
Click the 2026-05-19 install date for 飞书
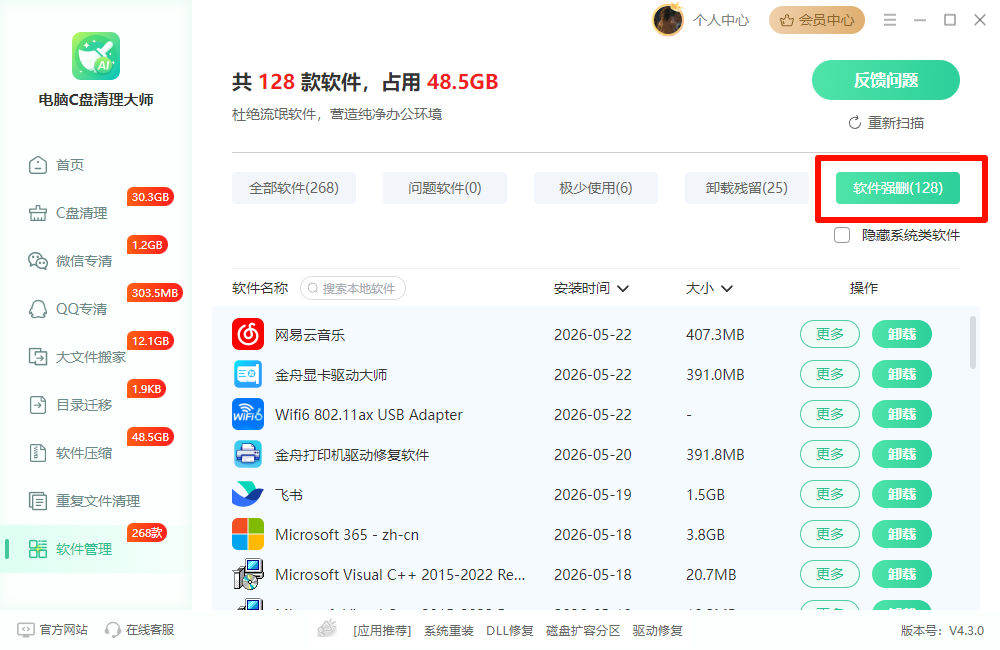coord(592,495)
